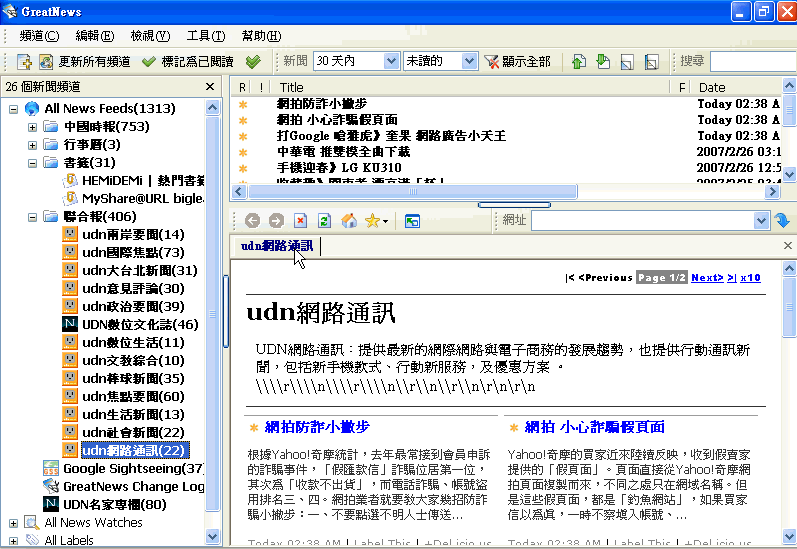Open the 未讀的 filter dropdown
Viewport: 797px width, 549px height.
(x=469, y=62)
